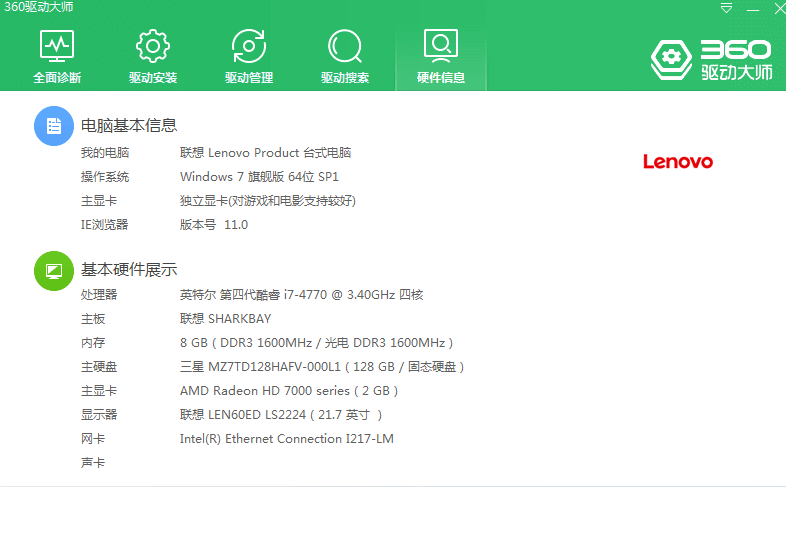Open the 全面诊断 full diagnosis tab

(57, 56)
